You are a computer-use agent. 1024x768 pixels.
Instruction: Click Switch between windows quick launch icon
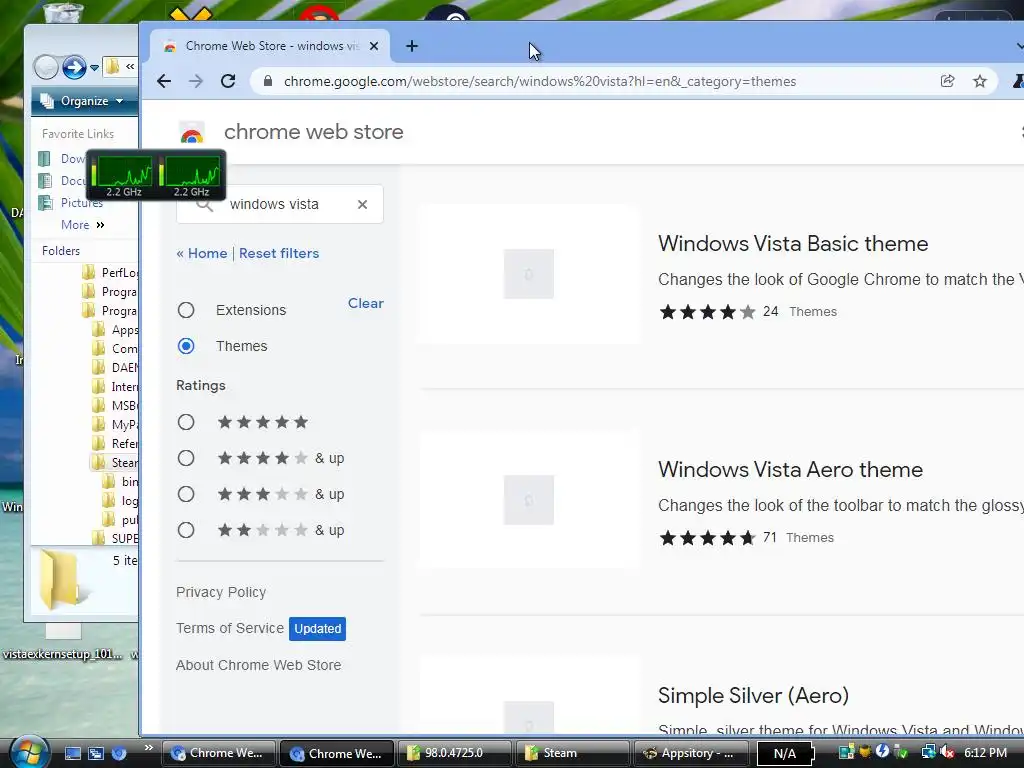96,753
